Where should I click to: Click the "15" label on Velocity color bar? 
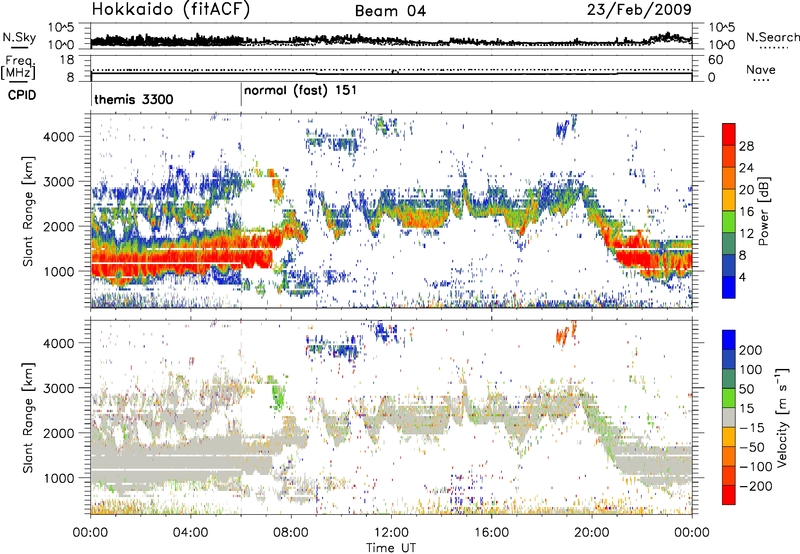[x=746, y=409]
